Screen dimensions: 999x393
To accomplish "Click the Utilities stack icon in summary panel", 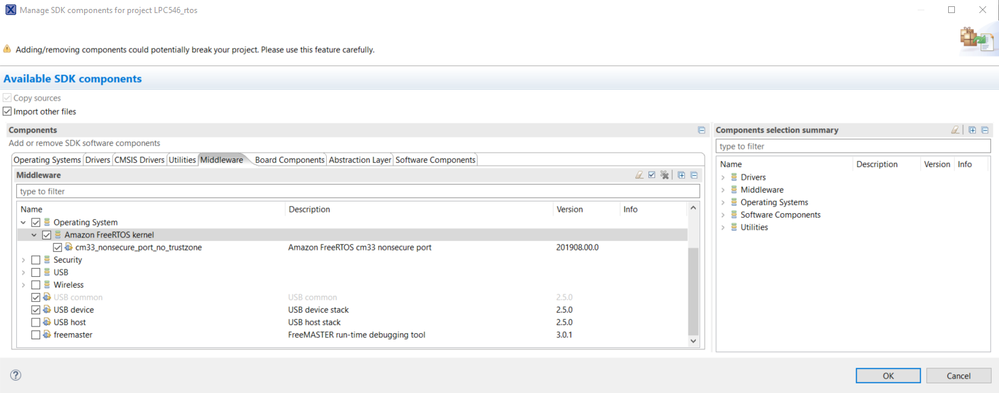I will point(734,227).
